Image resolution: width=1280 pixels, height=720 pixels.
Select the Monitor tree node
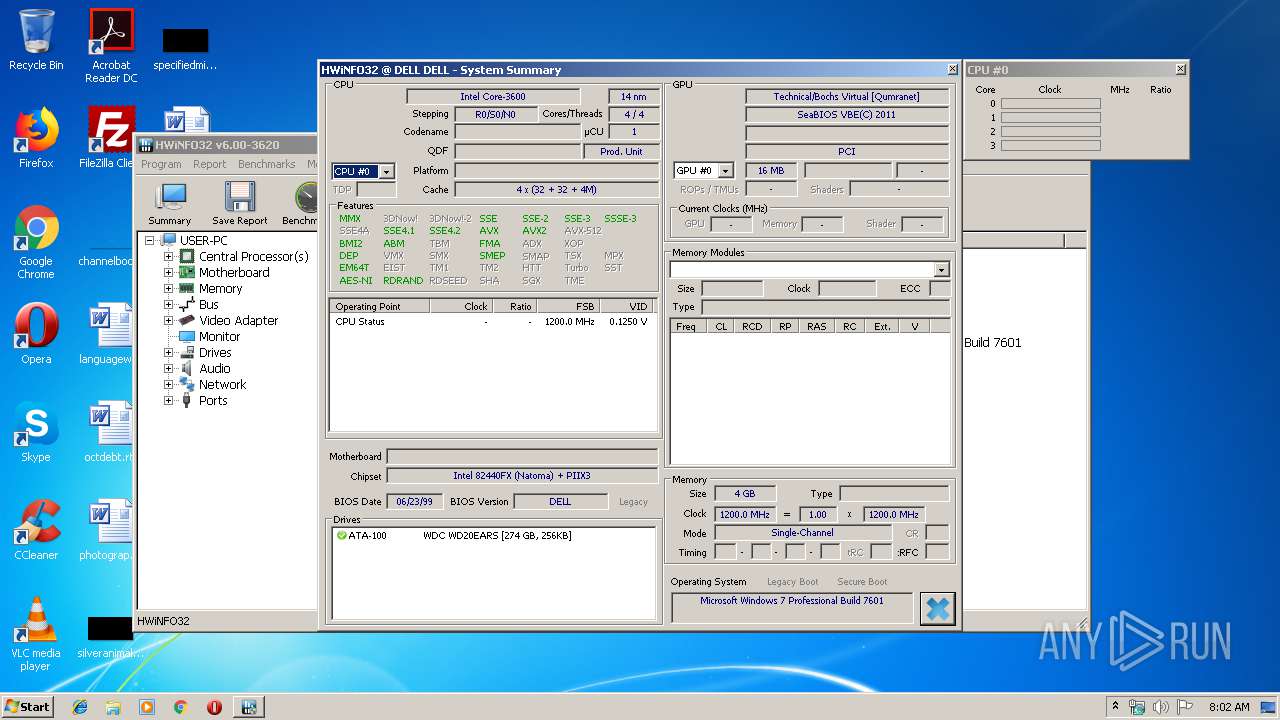click(219, 336)
